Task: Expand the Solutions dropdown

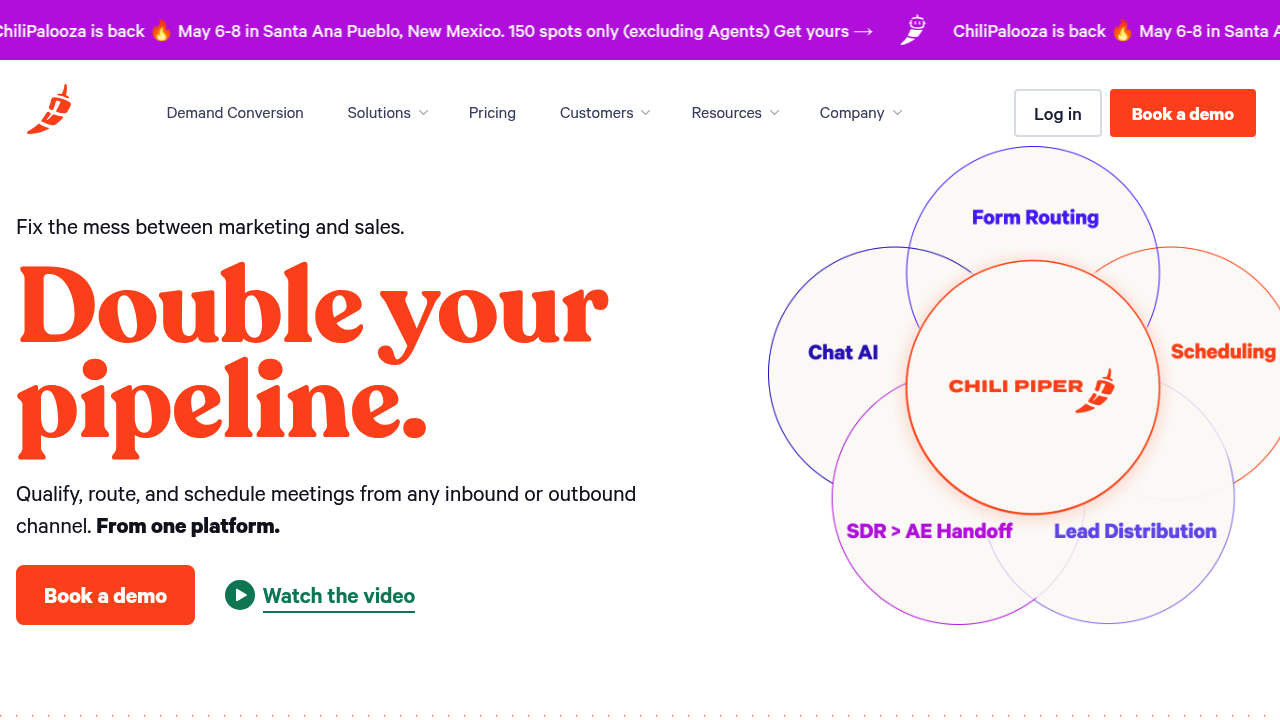Action: point(387,113)
